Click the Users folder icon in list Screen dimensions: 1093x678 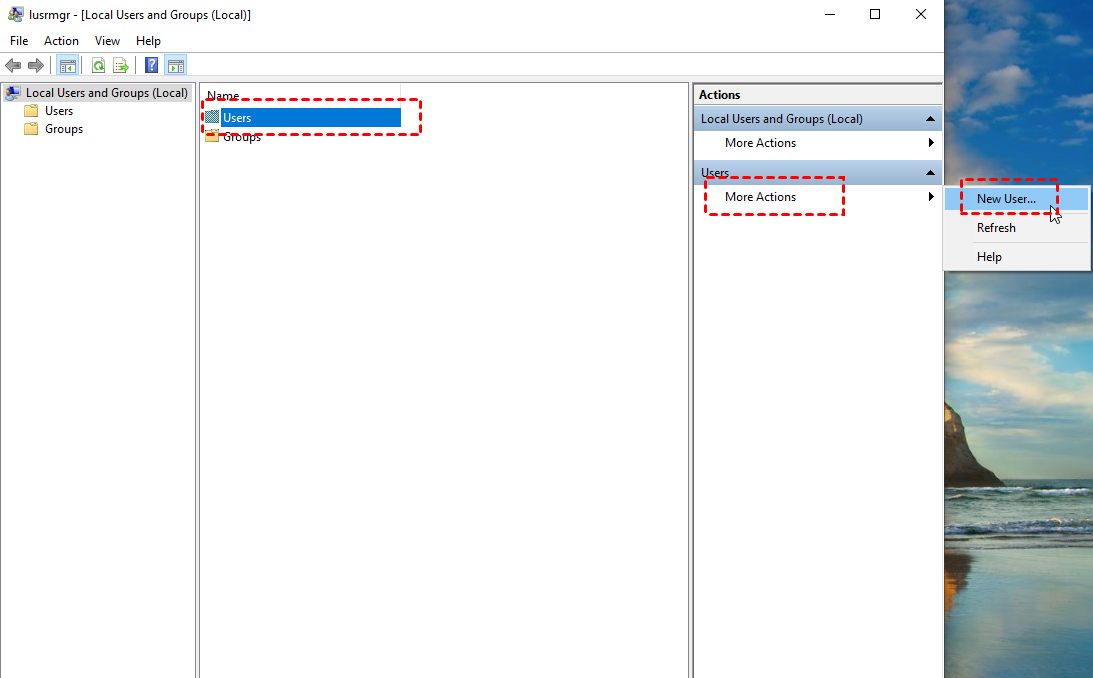coord(212,117)
